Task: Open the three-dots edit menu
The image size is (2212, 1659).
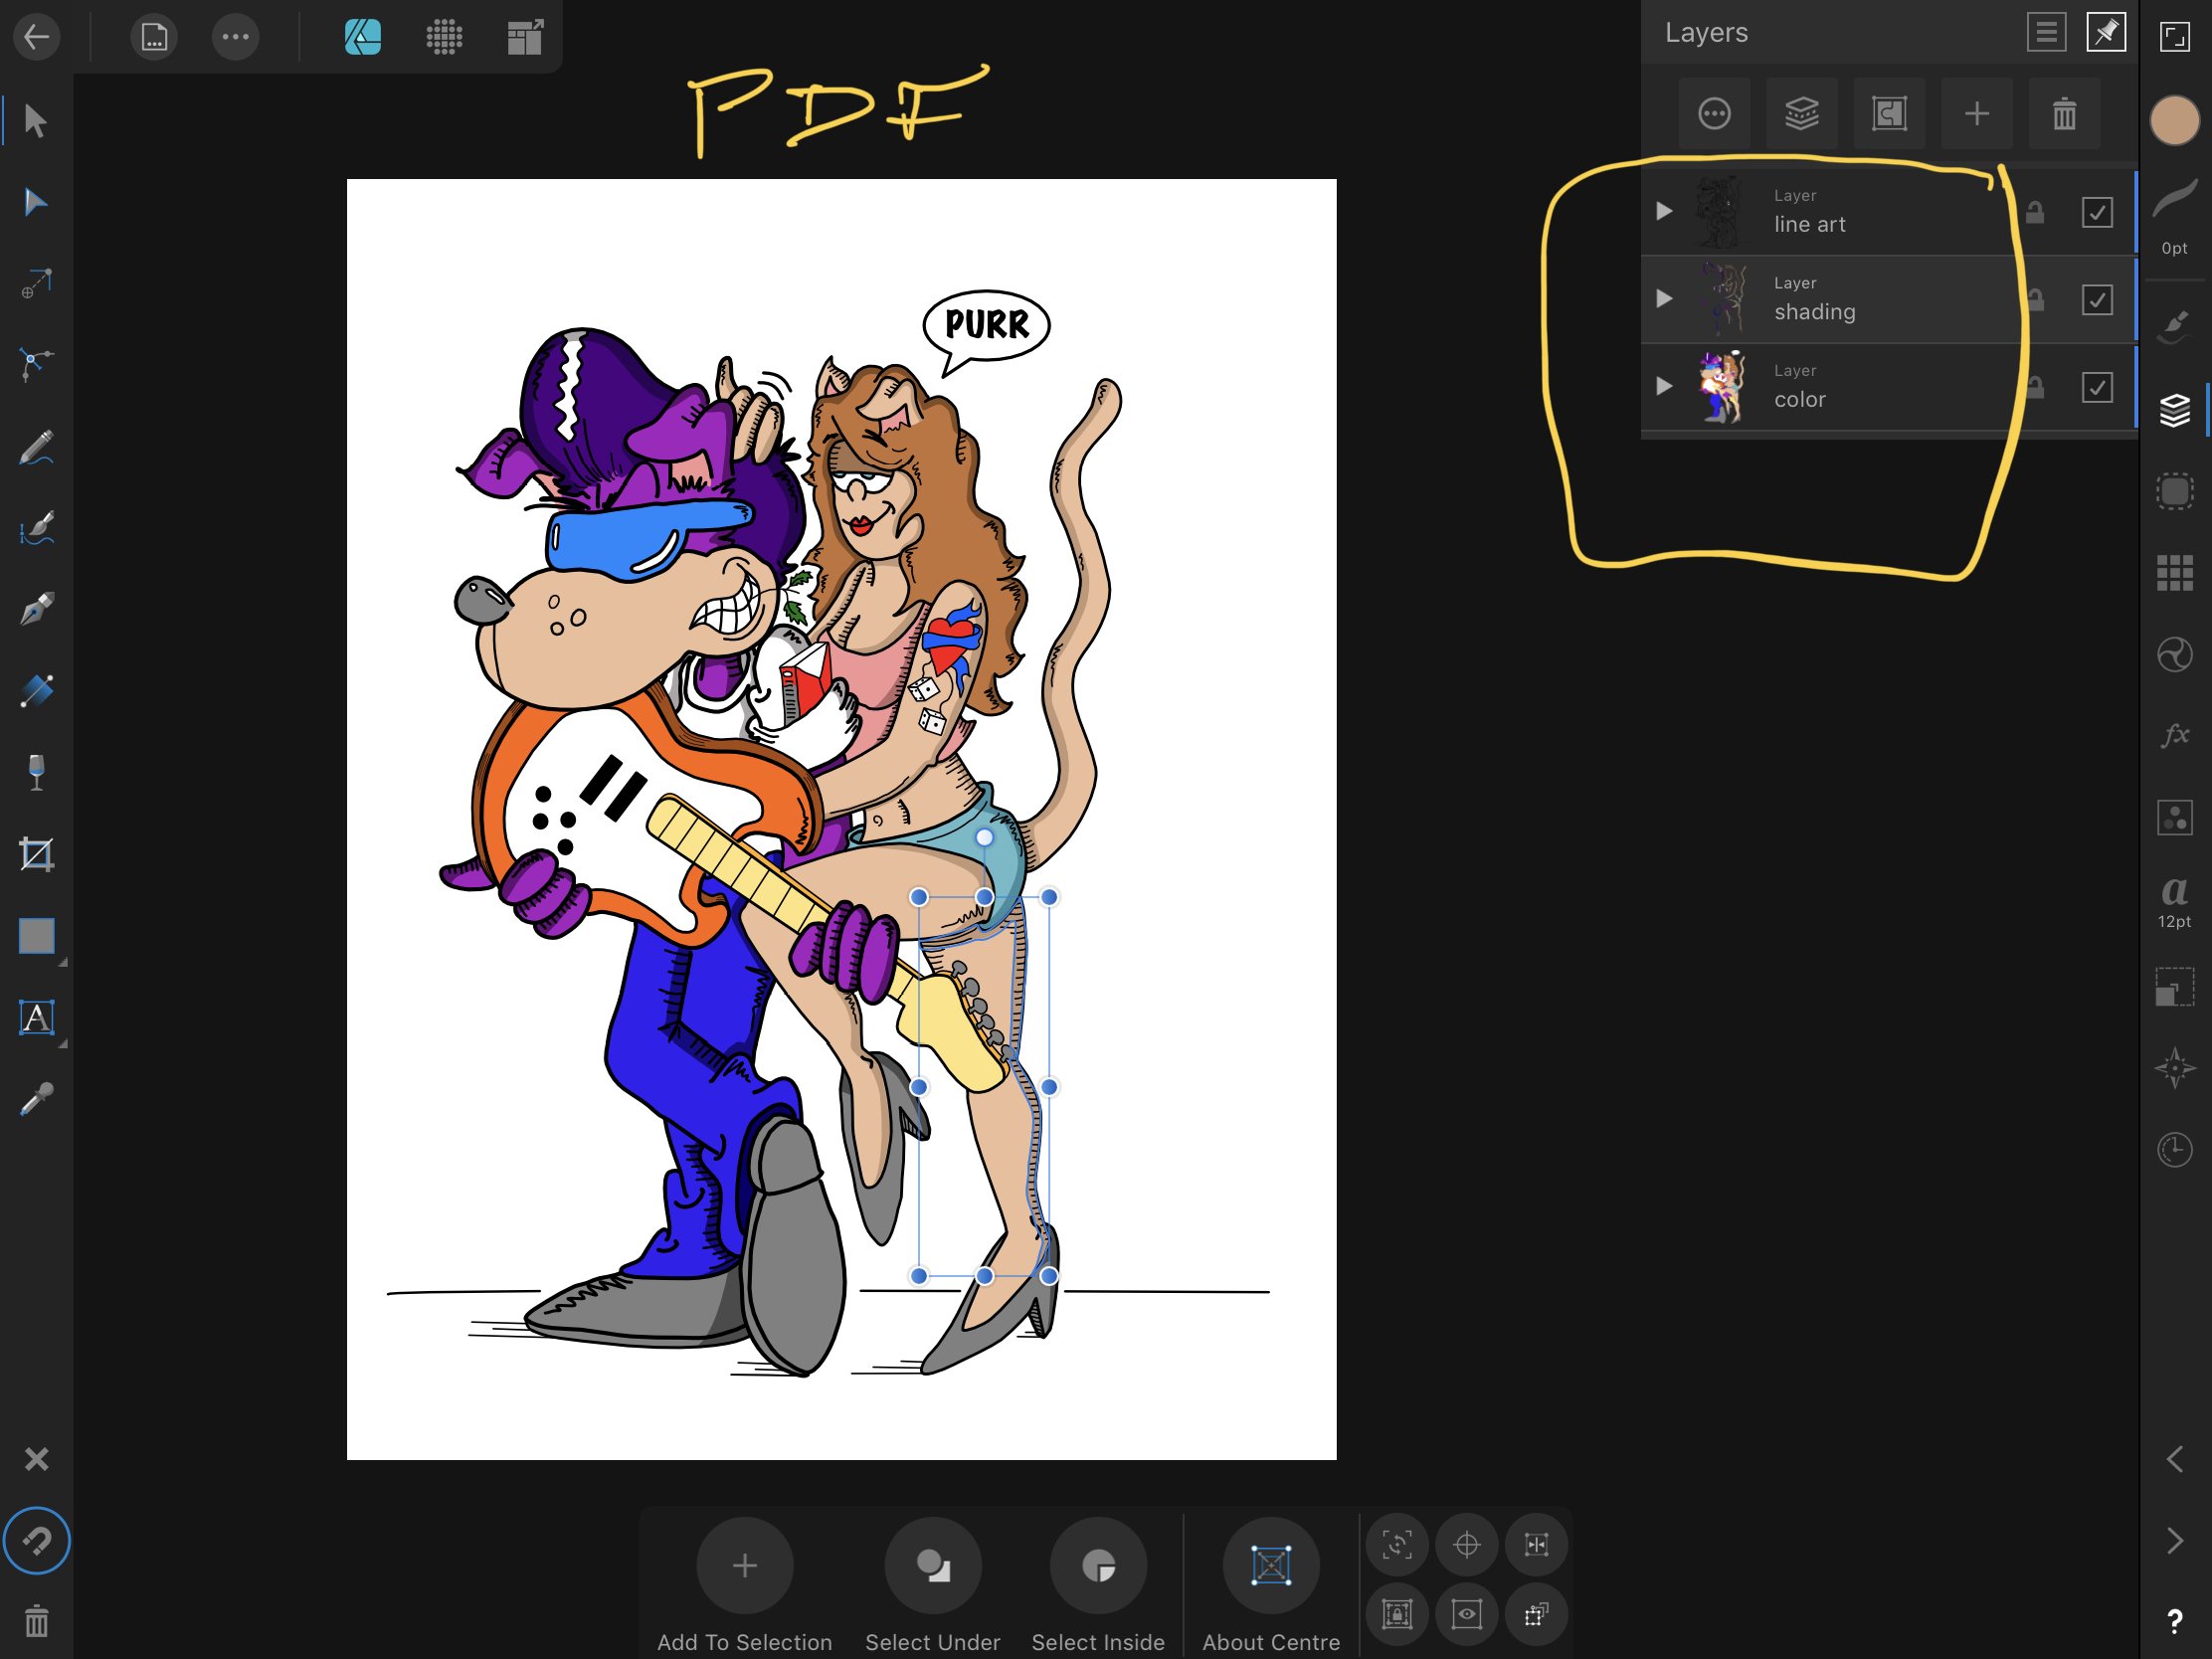Action: [236, 37]
